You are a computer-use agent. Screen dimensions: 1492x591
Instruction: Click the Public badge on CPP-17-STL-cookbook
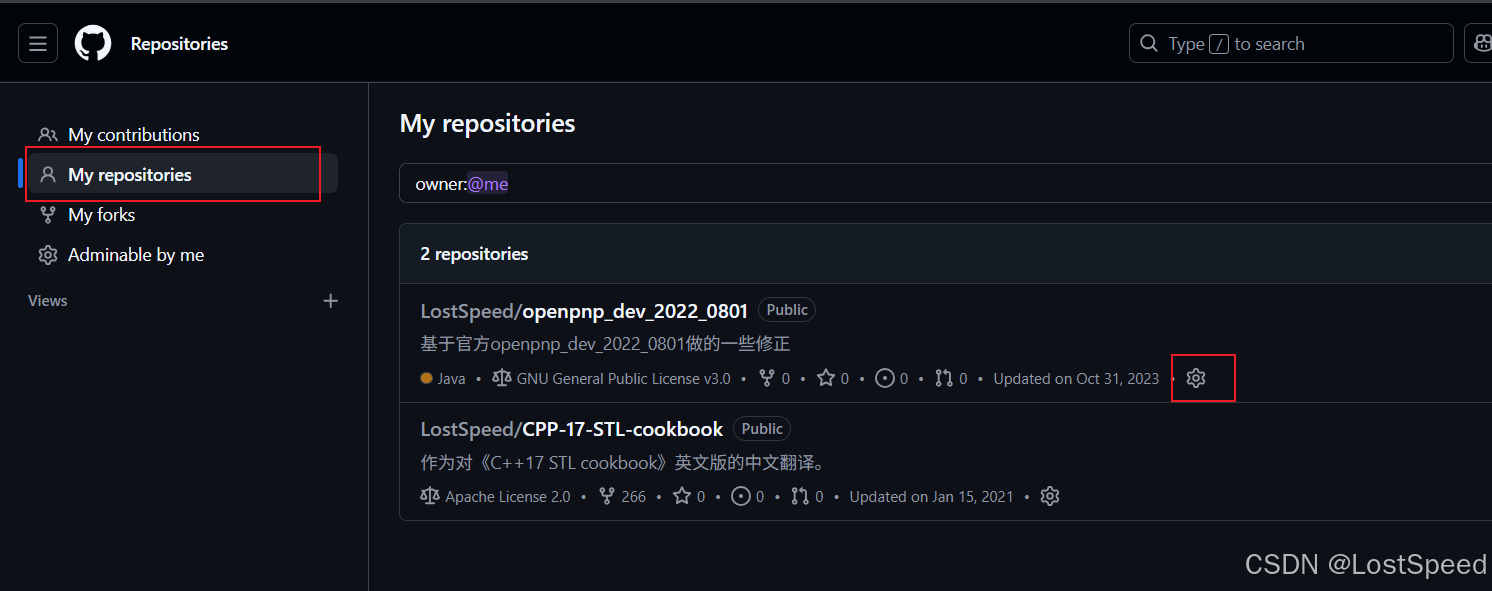[x=762, y=428]
